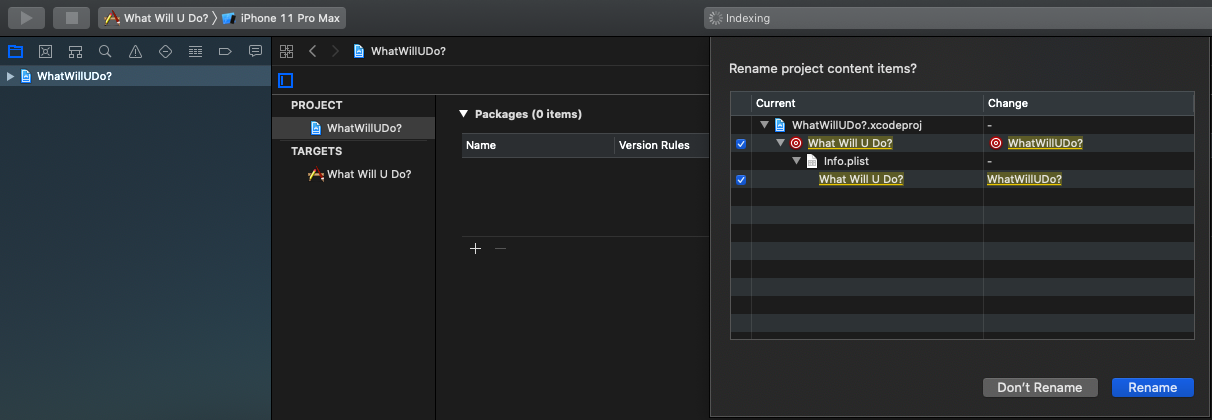
Task: Open the Test navigator diamond icon
Action: (165, 51)
